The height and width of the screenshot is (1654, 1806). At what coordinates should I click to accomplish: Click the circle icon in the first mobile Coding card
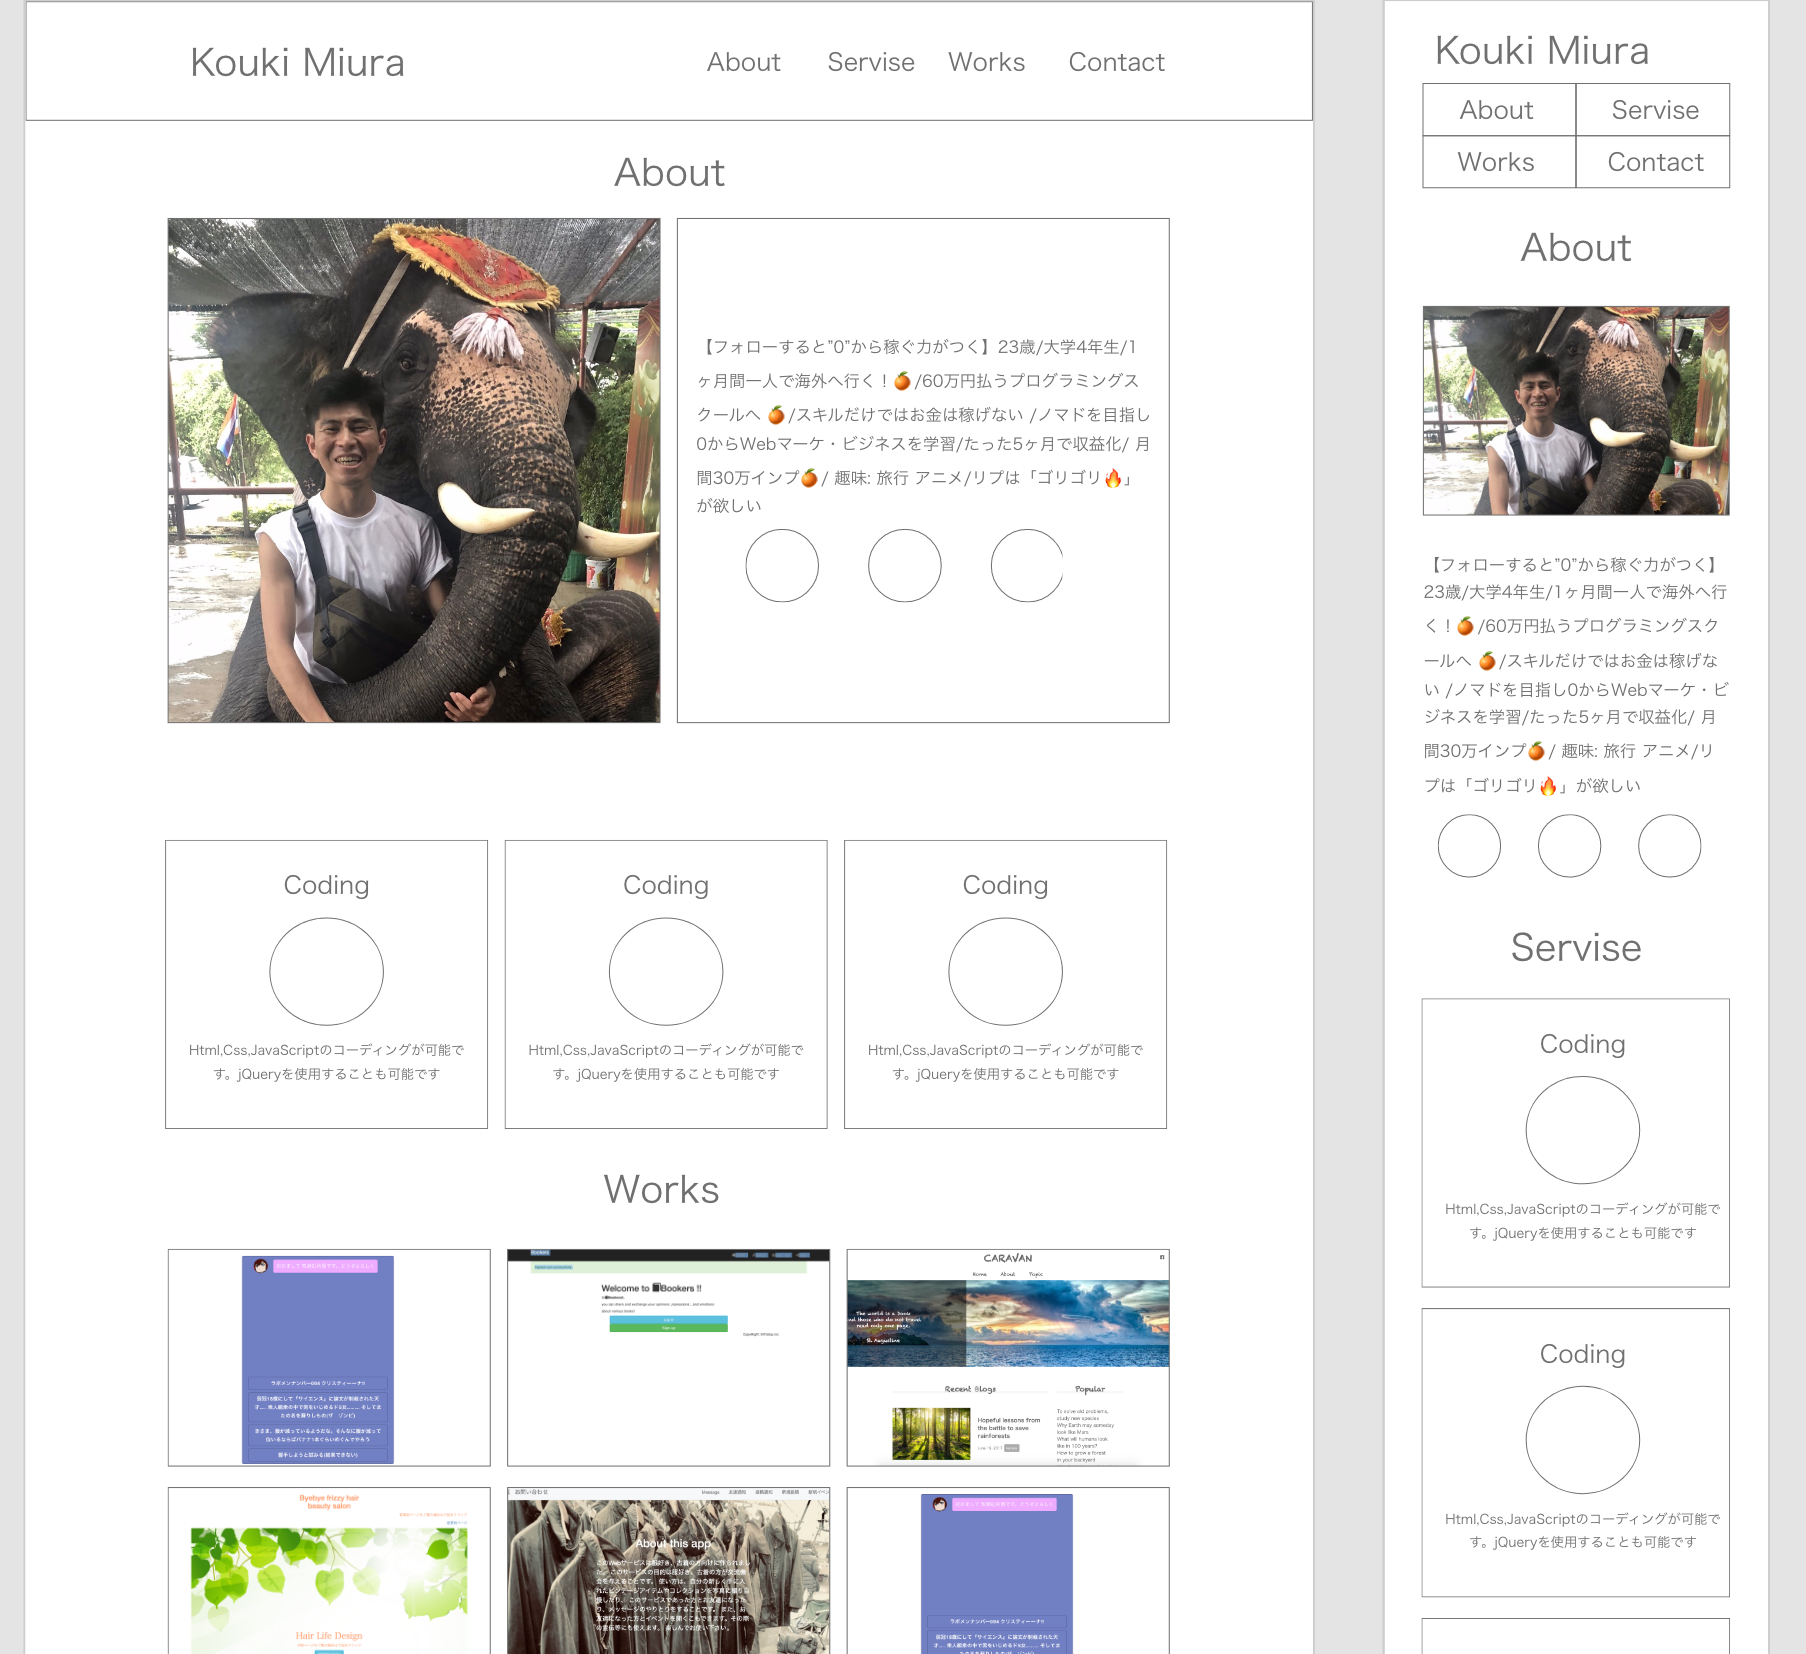coord(1582,1130)
